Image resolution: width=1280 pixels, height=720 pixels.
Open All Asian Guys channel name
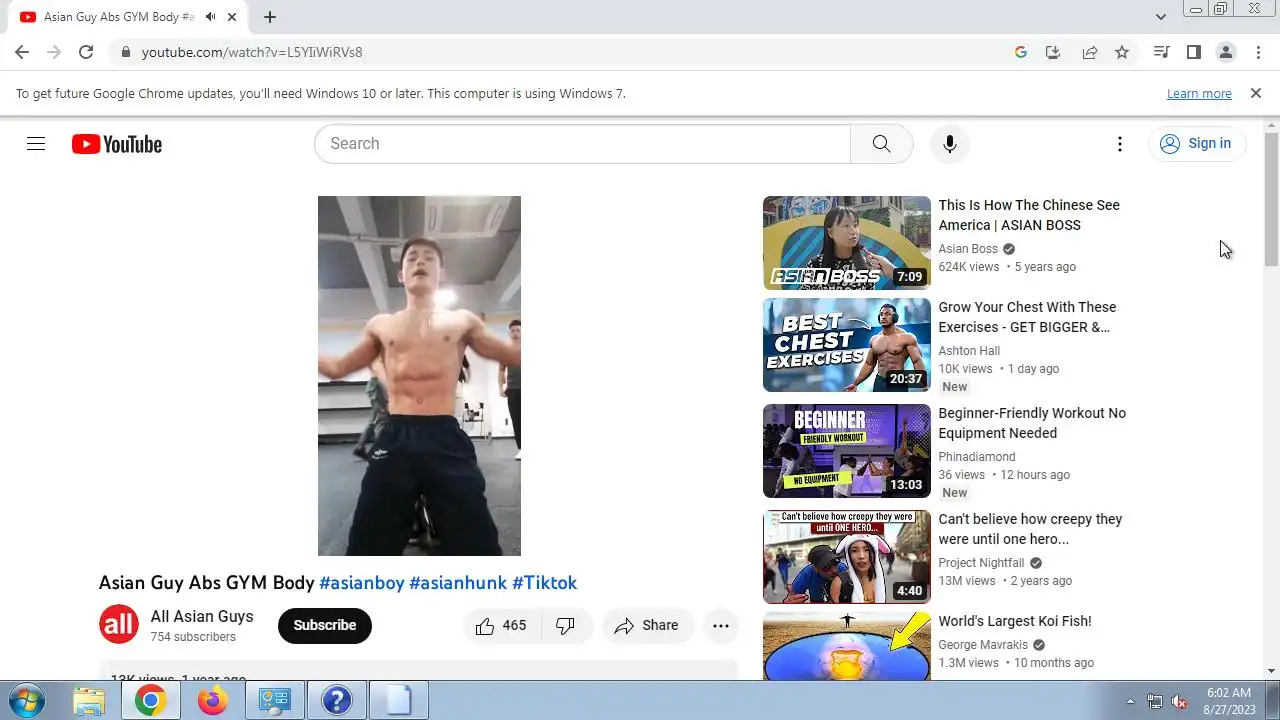click(202, 617)
